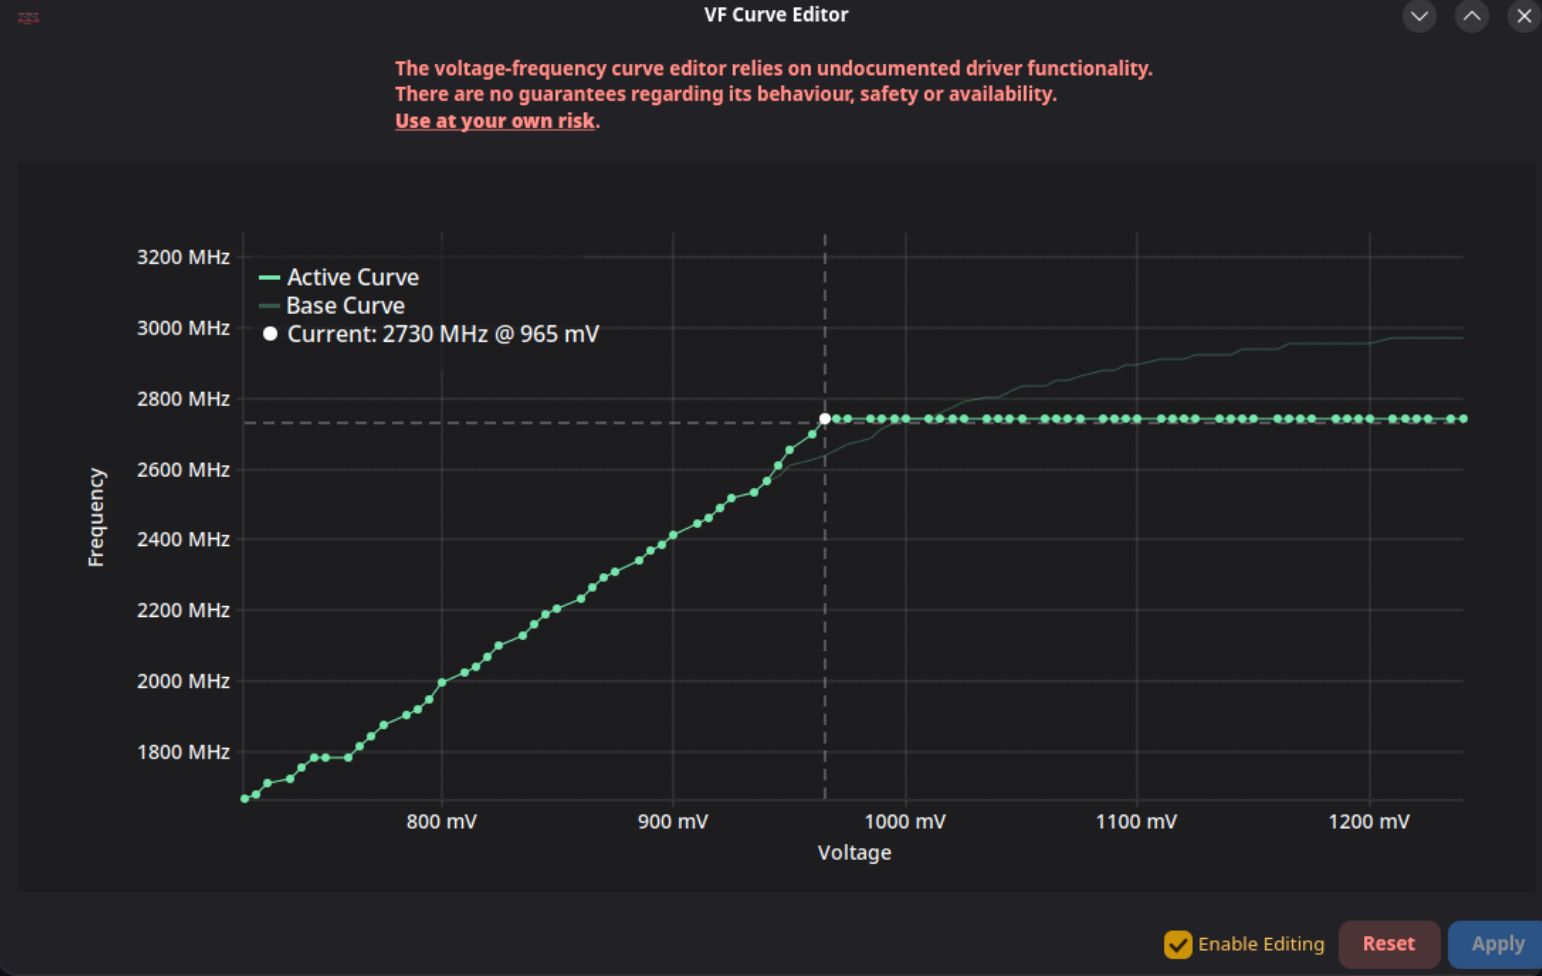Click the Active Curve legend line marker
The image size is (1542, 976).
(x=269, y=277)
